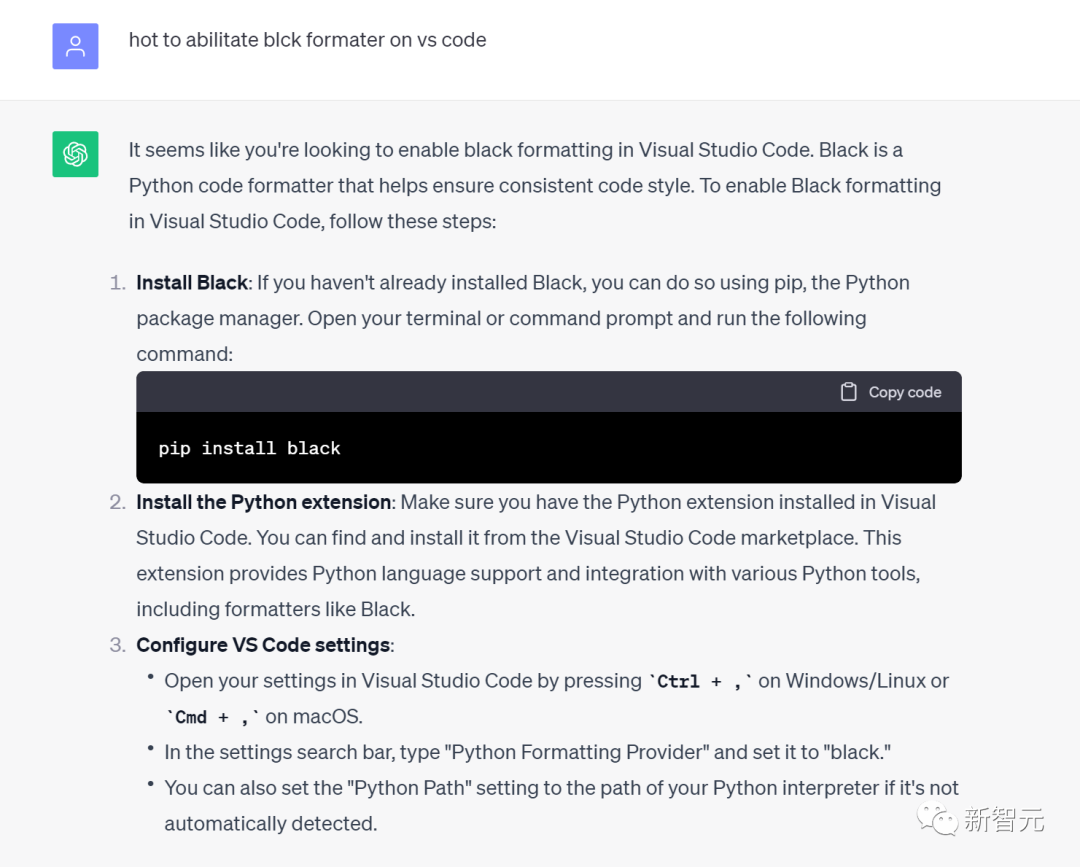
Task: Click the "Python Path" bullet text
Action: (560, 788)
